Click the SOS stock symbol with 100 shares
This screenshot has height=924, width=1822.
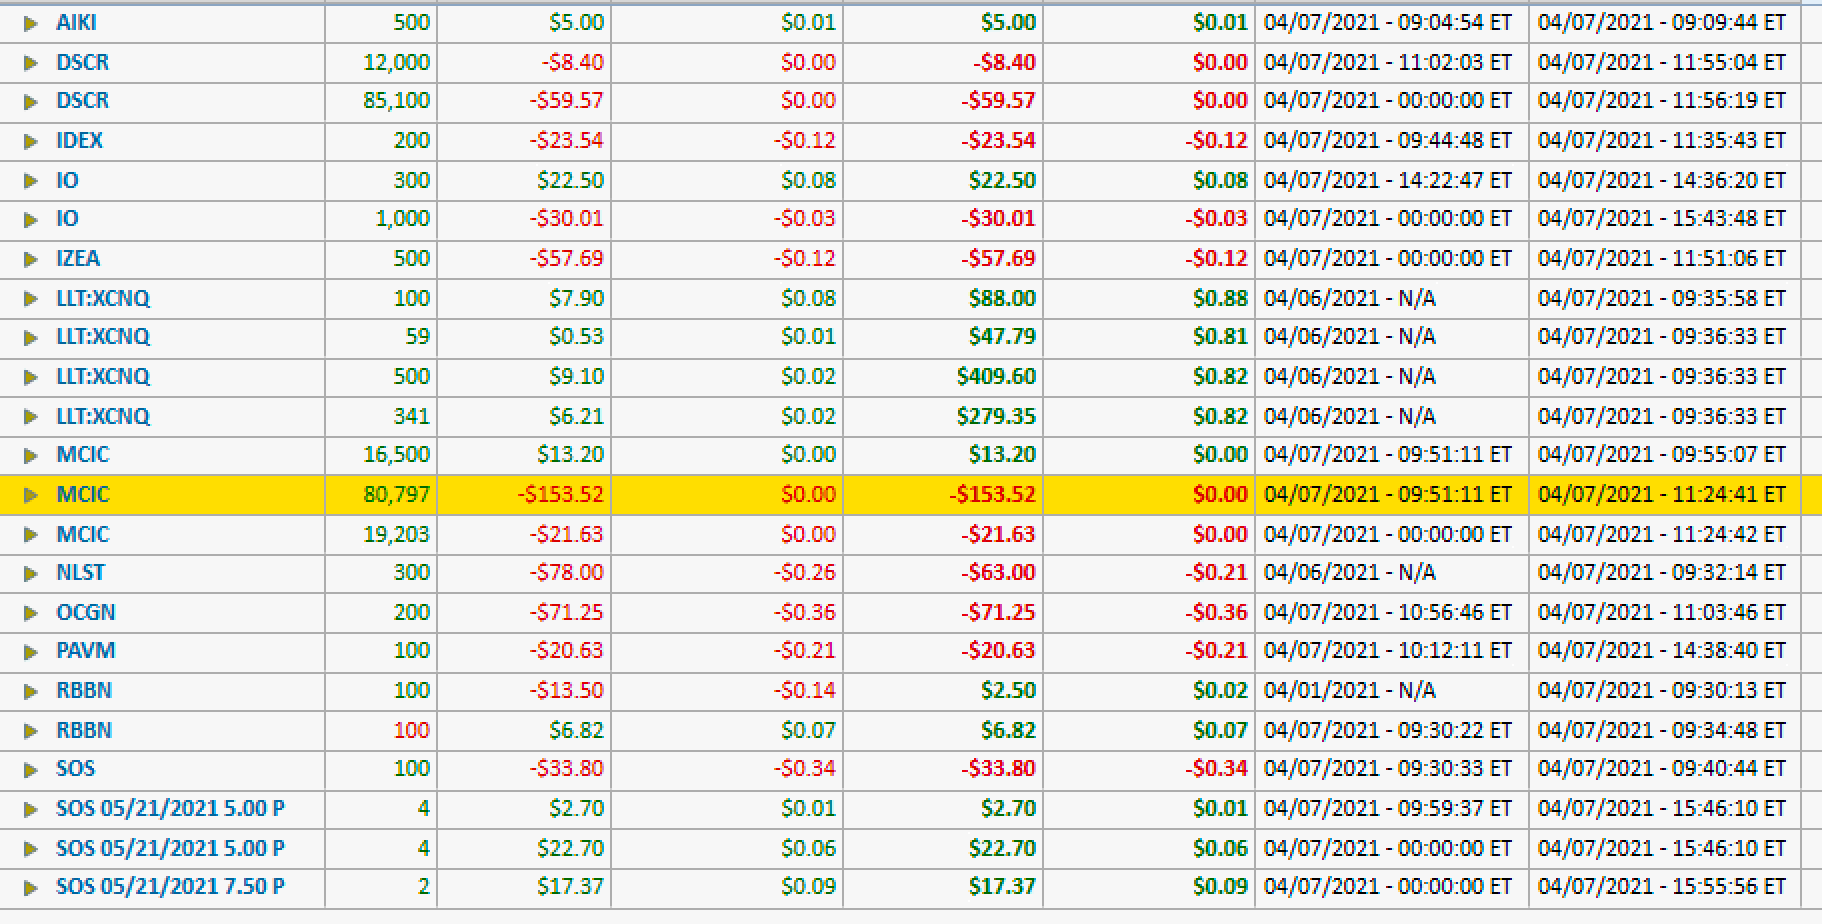tap(75, 769)
